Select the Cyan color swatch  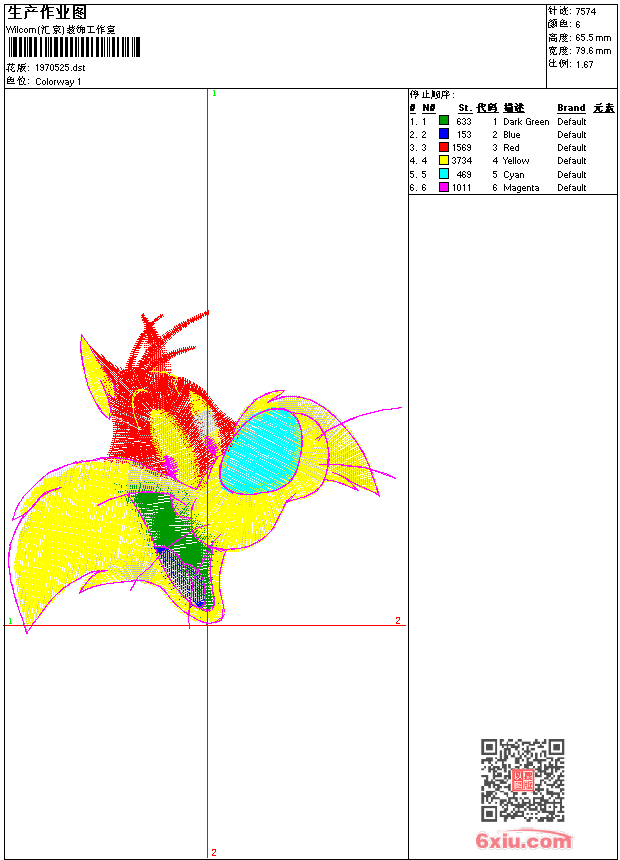tap(444, 174)
